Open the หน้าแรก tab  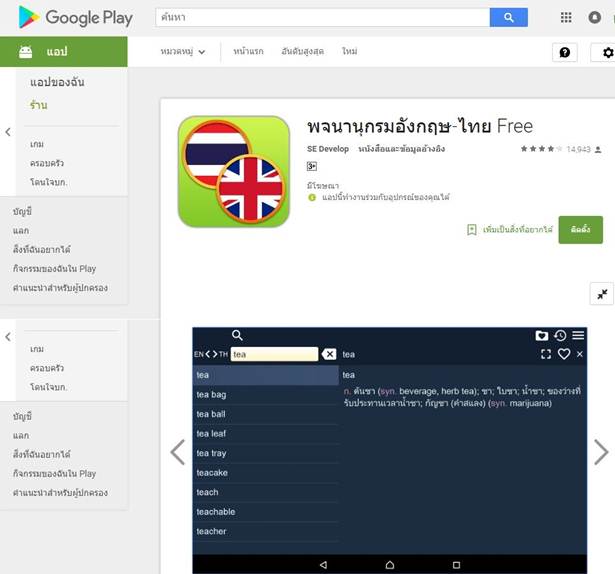(248, 51)
